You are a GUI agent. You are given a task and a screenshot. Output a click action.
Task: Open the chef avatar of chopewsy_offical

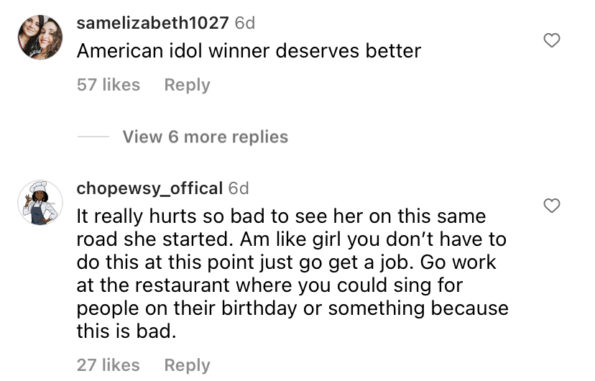point(40,203)
